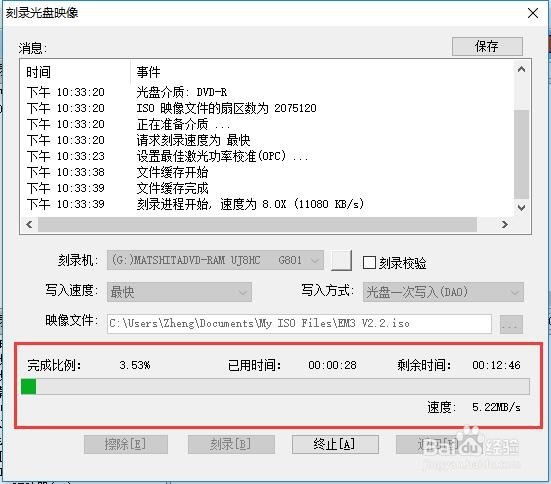Click the 保存 button to save messages
The width and height of the screenshot is (551, 484).
point(487,46)
